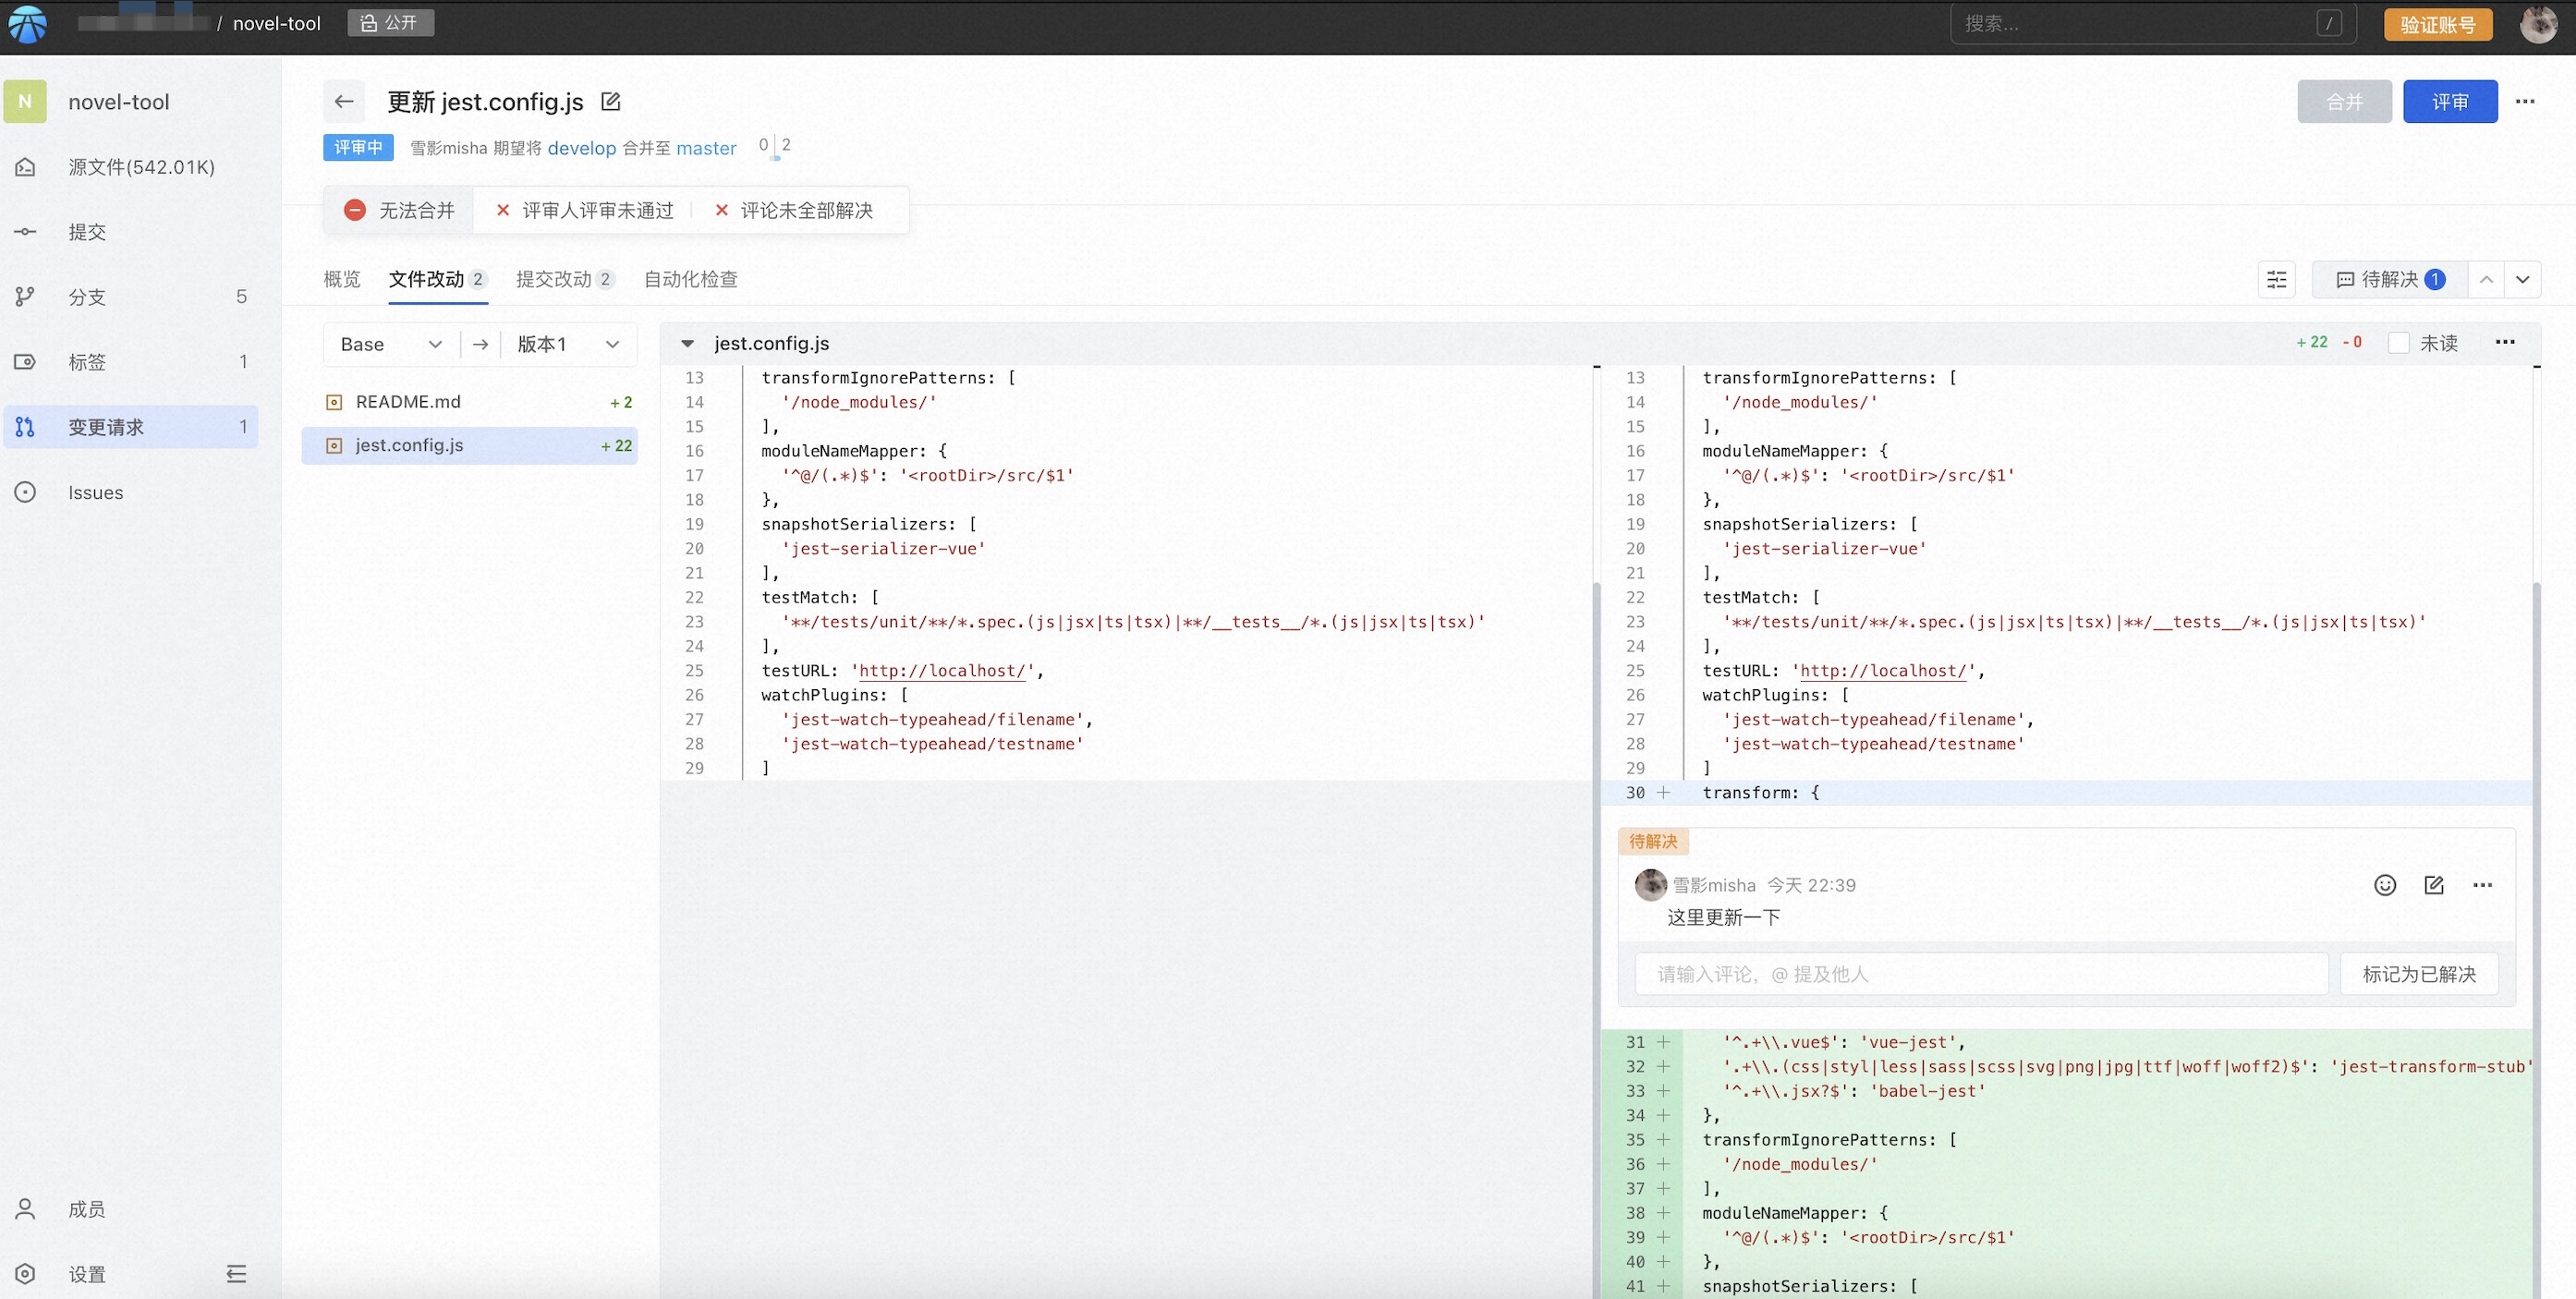Switch to the 提交改动 tab
The width and height of the screenshot is (2576, 1299).
point(565,279)
